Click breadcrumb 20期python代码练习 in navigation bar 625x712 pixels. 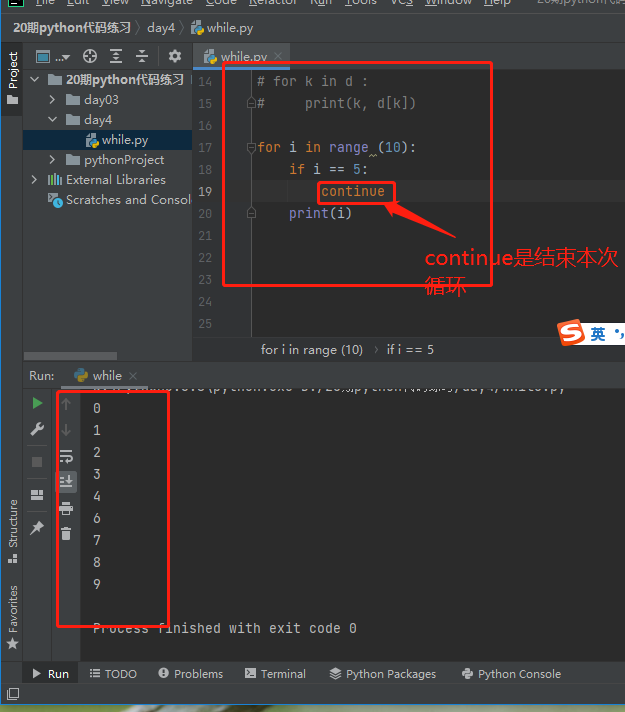pos(72,28)
